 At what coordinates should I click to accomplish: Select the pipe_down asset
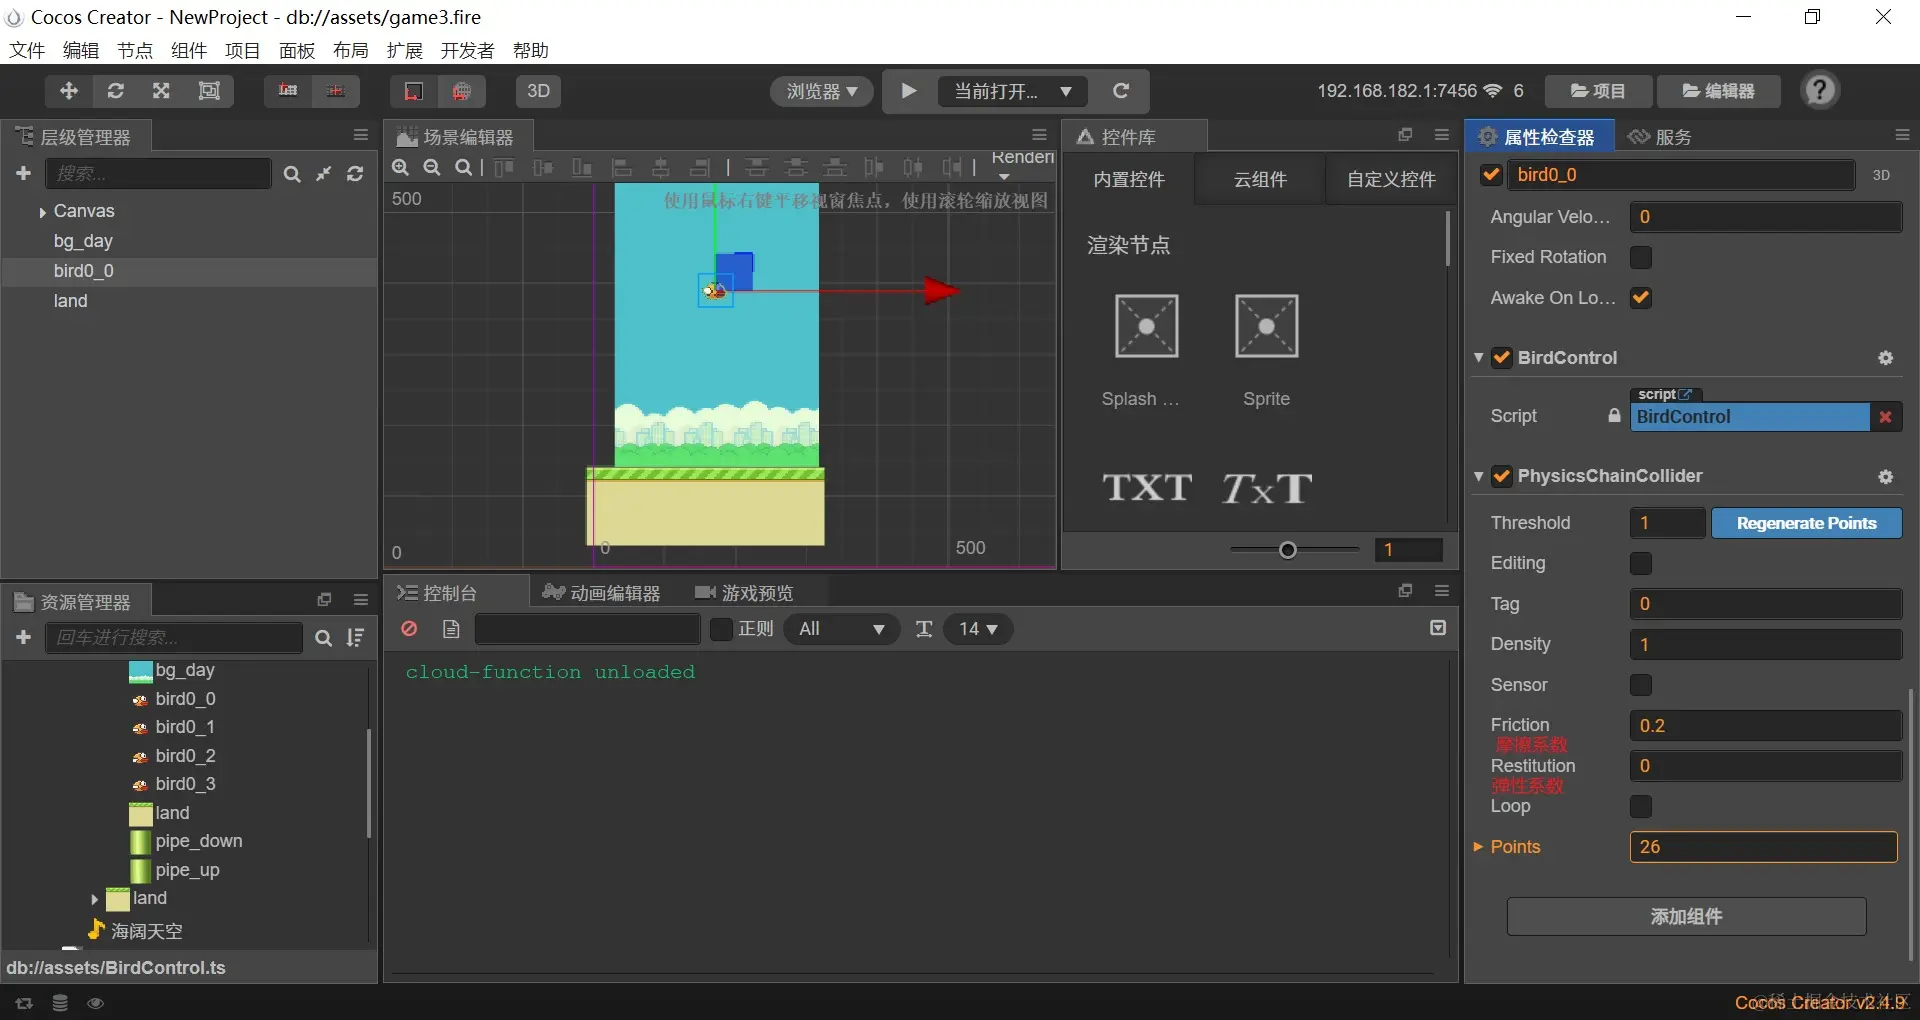click(198, 842)
